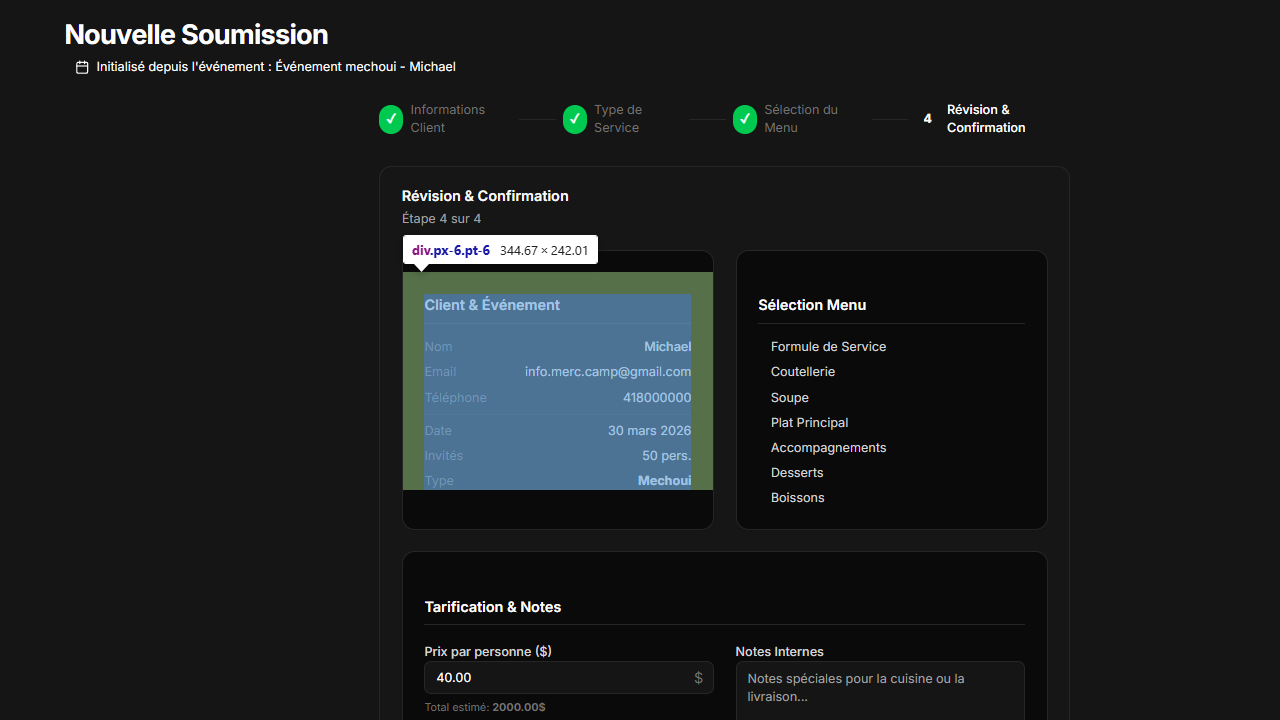This screenshot has height=720, width=1280.
Task: Click the Nouvelle Soumission heading
Action: coord(196,34)
